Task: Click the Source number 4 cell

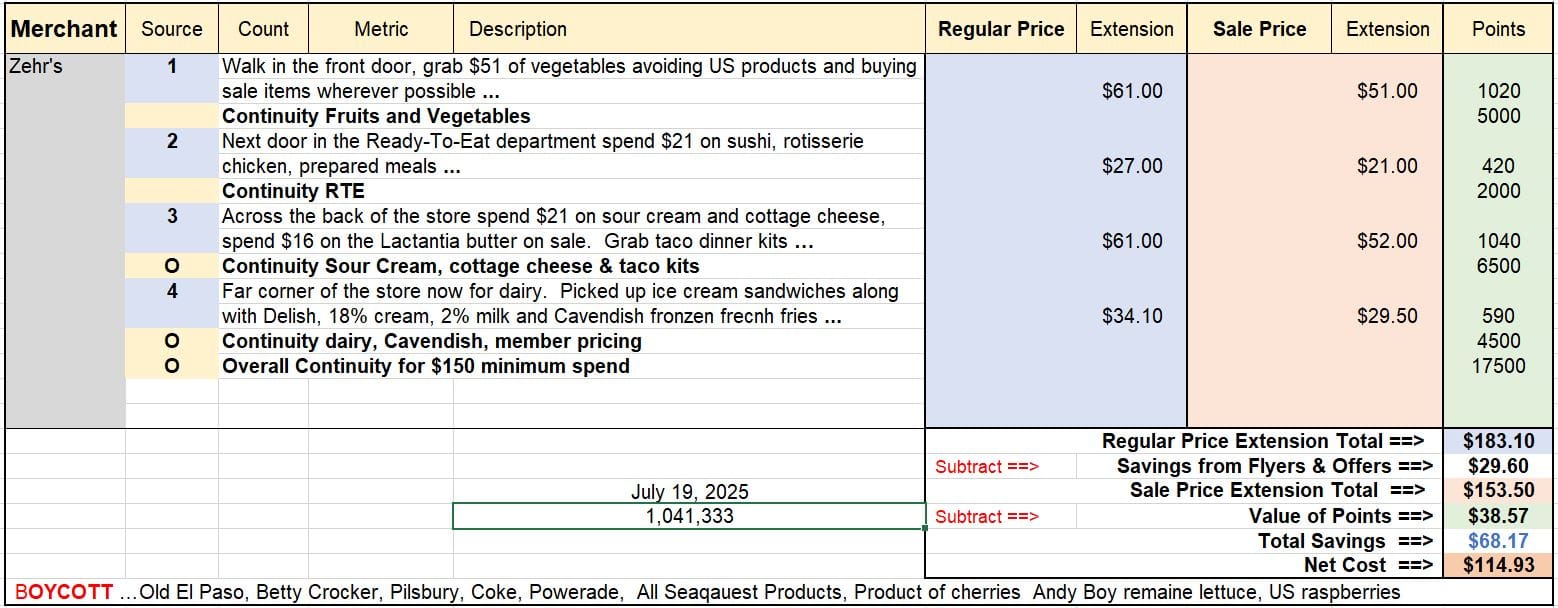Action: click(x=172, y=291)
